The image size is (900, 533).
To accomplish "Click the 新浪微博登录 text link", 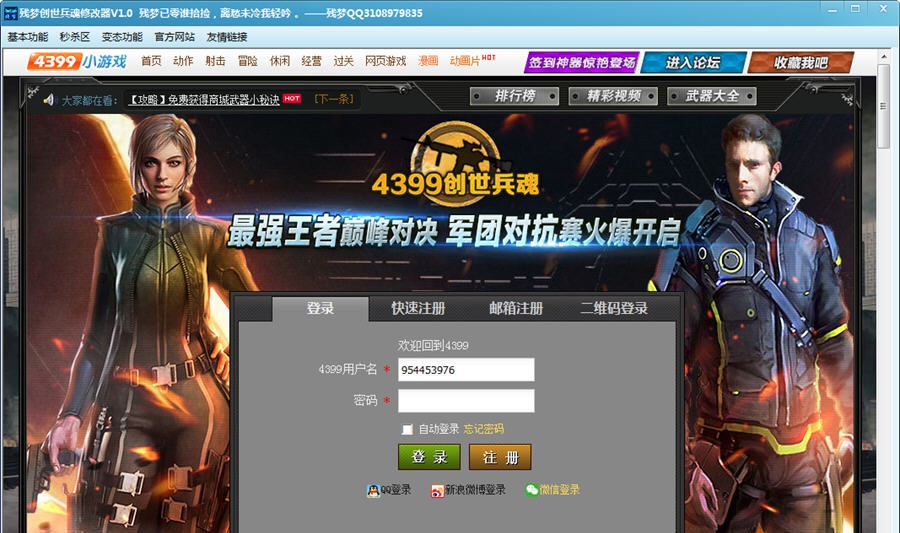I will tap(475, 490).
